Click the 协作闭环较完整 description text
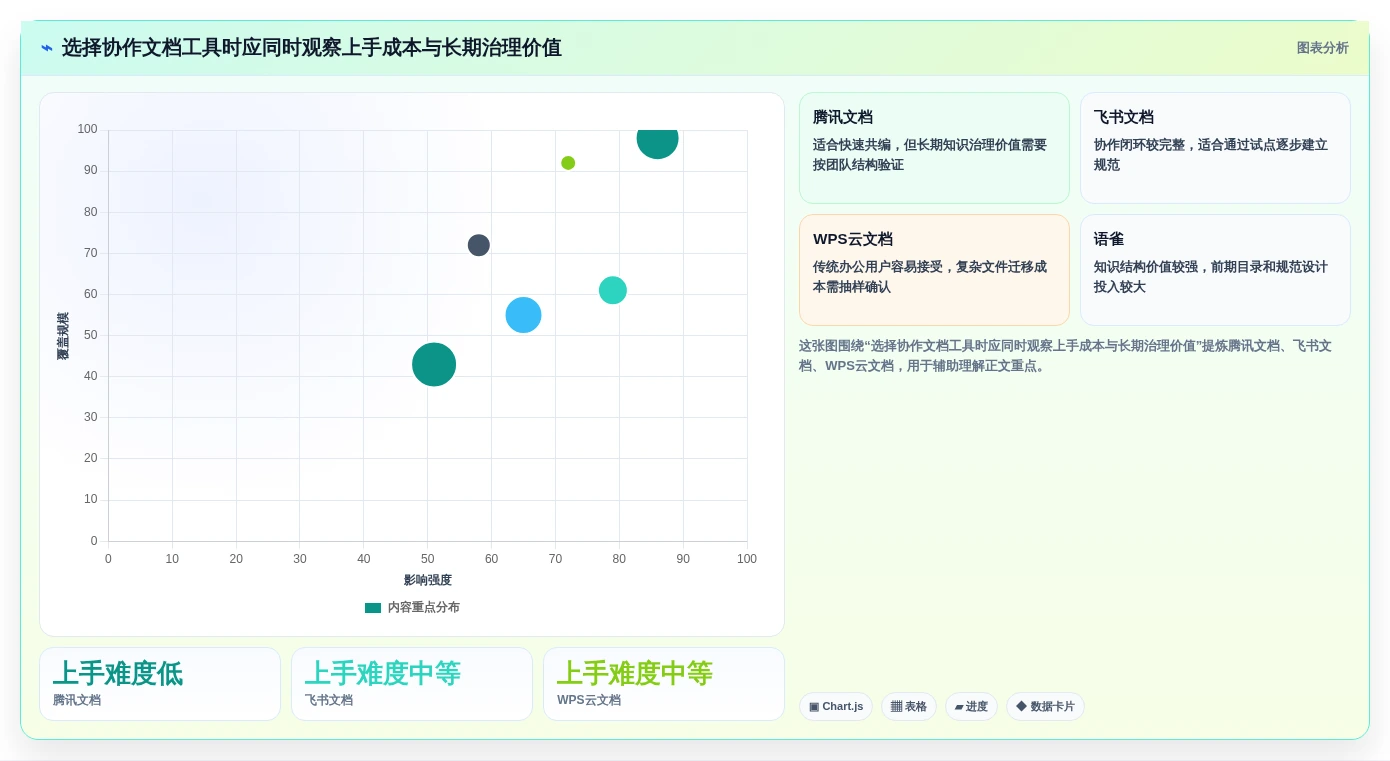 coord(1211,155)
